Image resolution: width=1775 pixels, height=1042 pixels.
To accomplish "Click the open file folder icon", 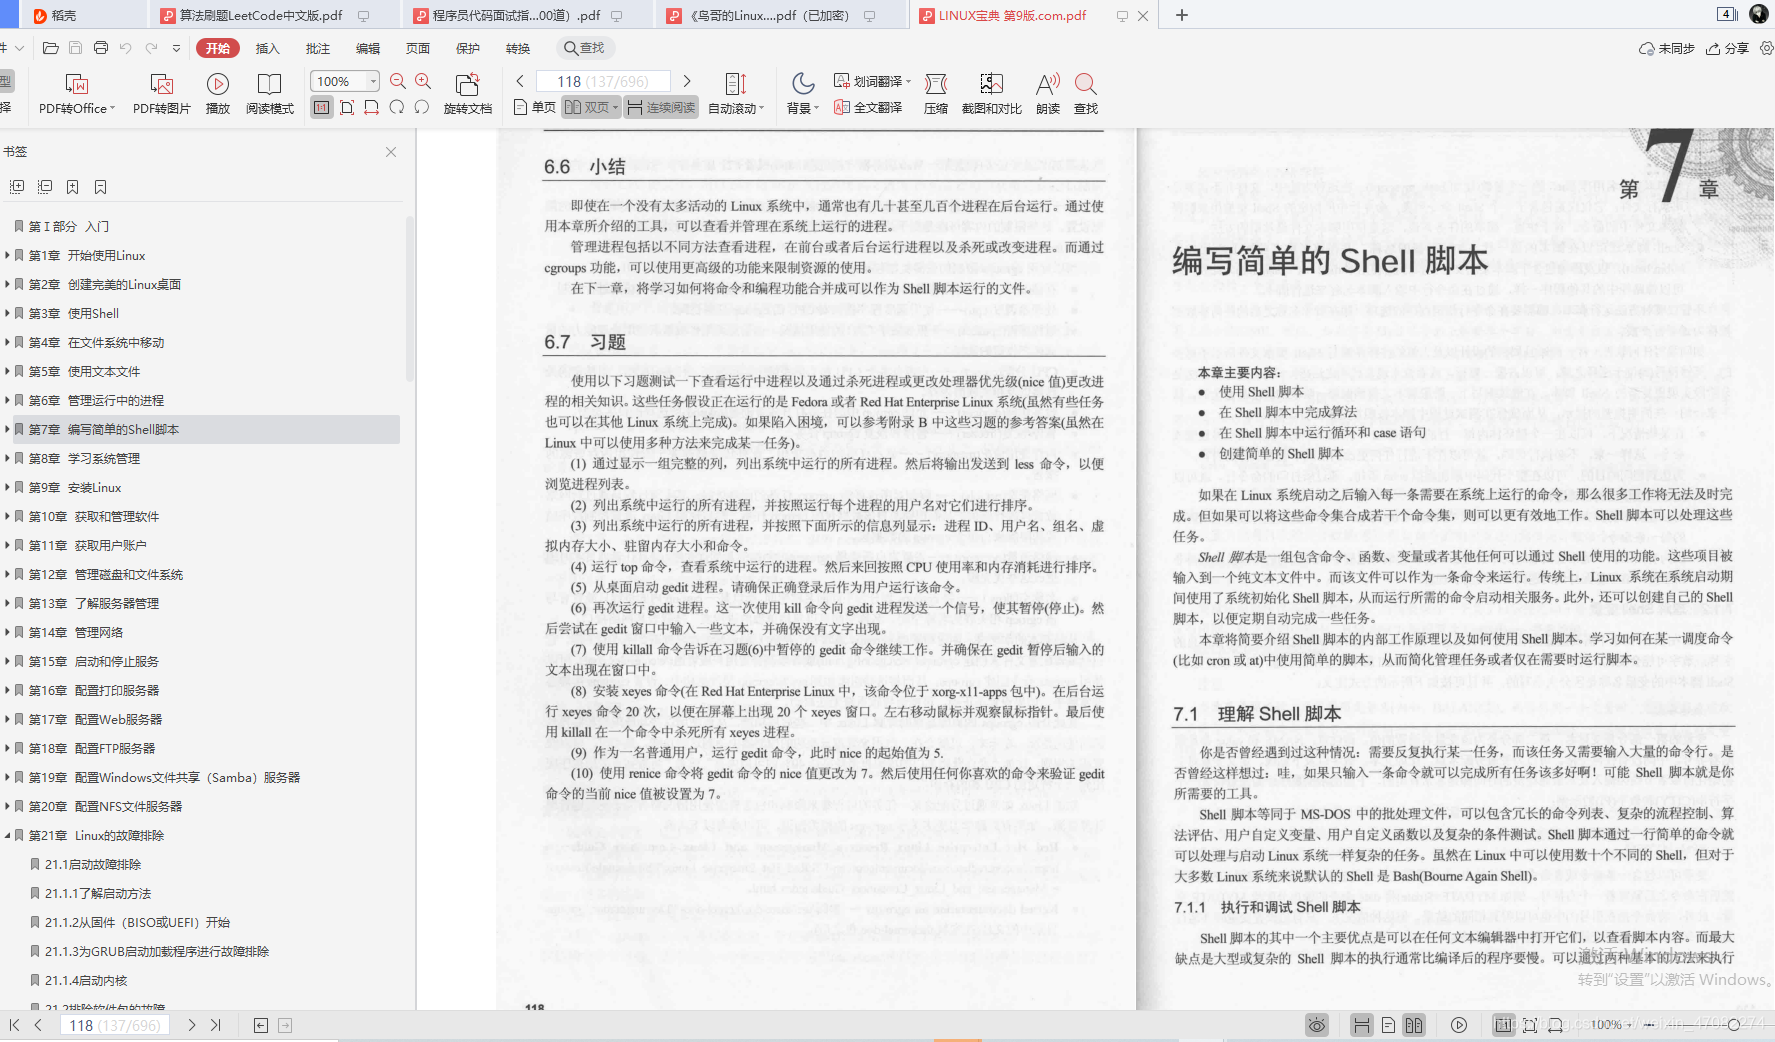I will tap(51, 48).
